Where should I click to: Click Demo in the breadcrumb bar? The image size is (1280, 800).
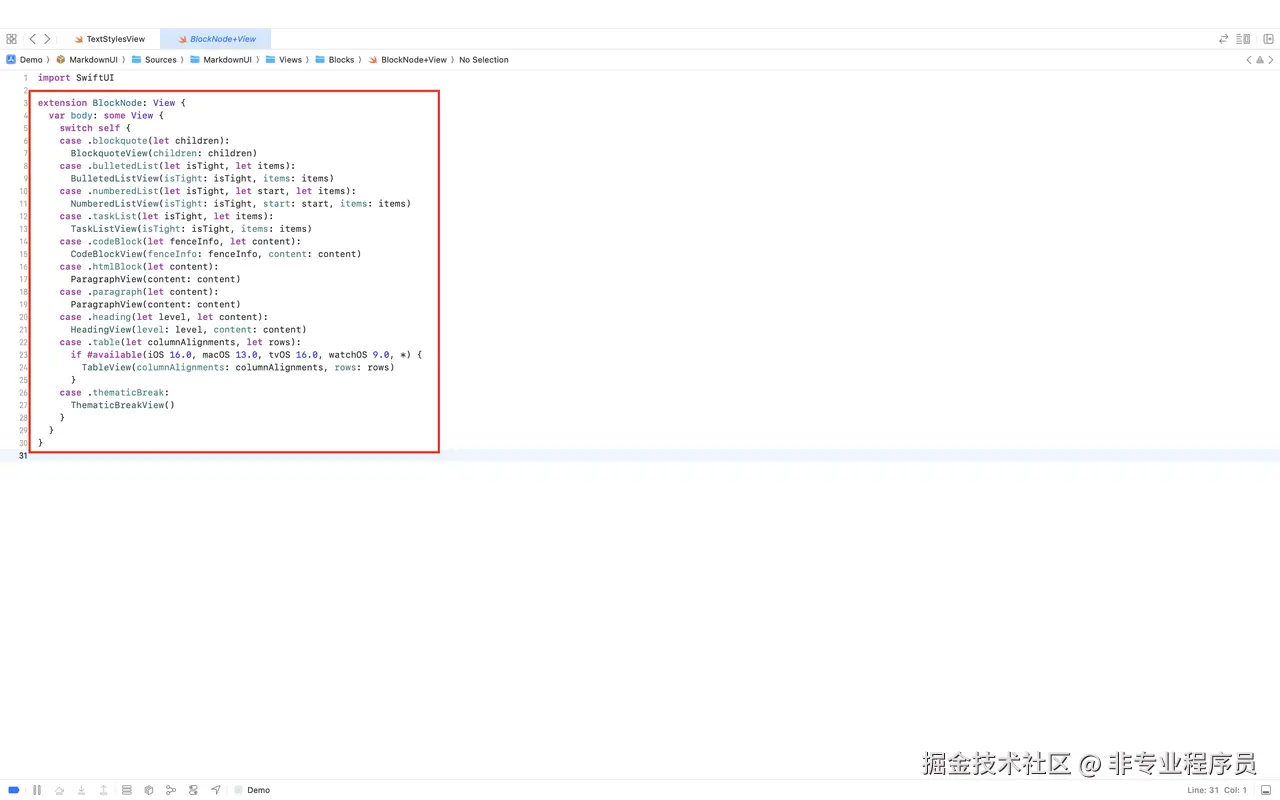[30, 59]
